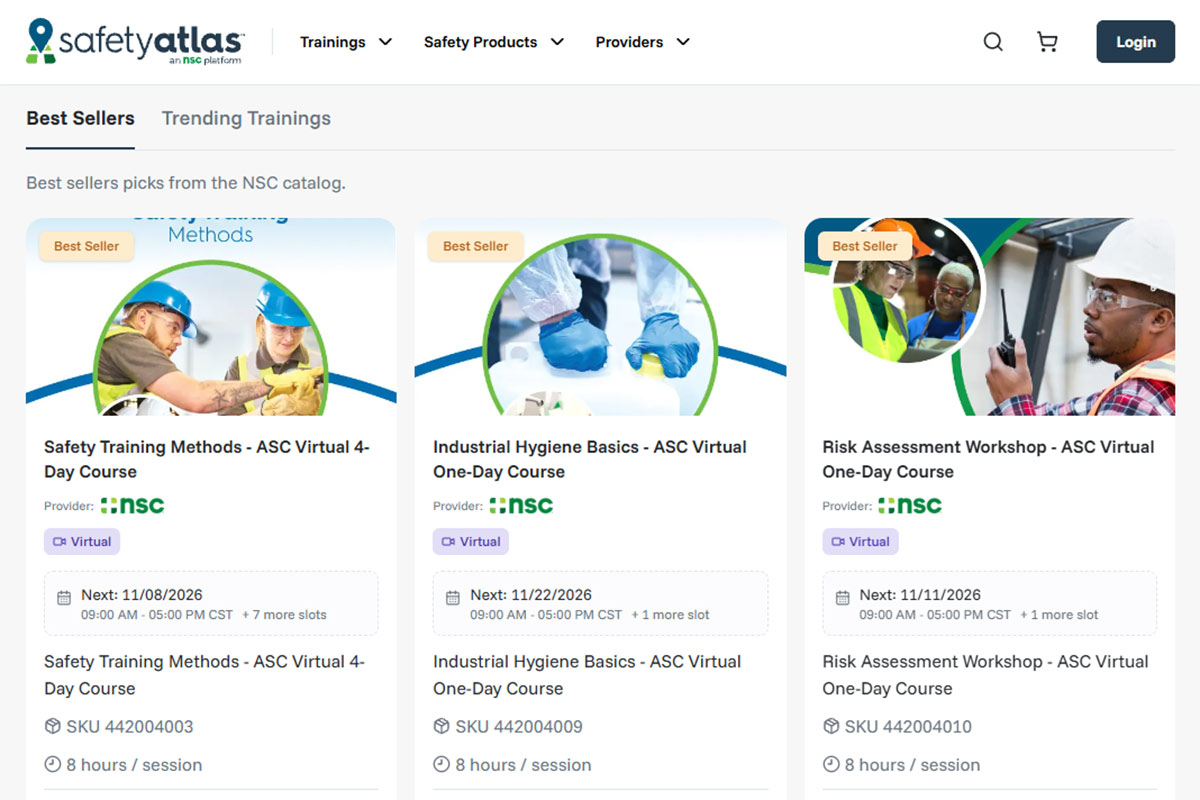This screenshot has width=1200, height=800.
Task: Click clock icon on Safety Training Methods card
Action: pyautogui.click(x=53, y=764)
